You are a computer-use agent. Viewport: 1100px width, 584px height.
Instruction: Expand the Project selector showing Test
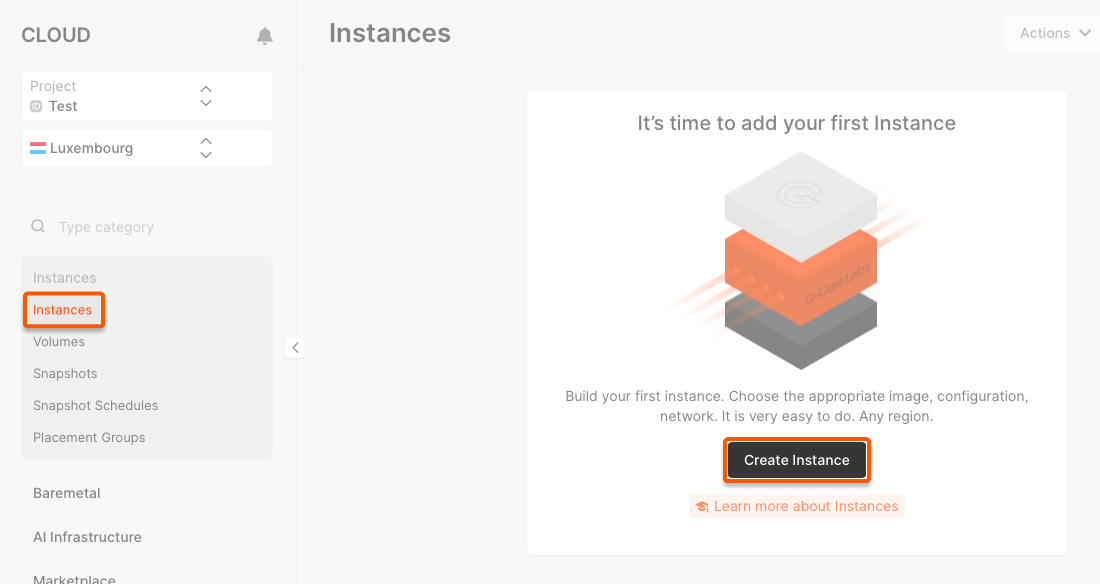(x=205, y=96)
